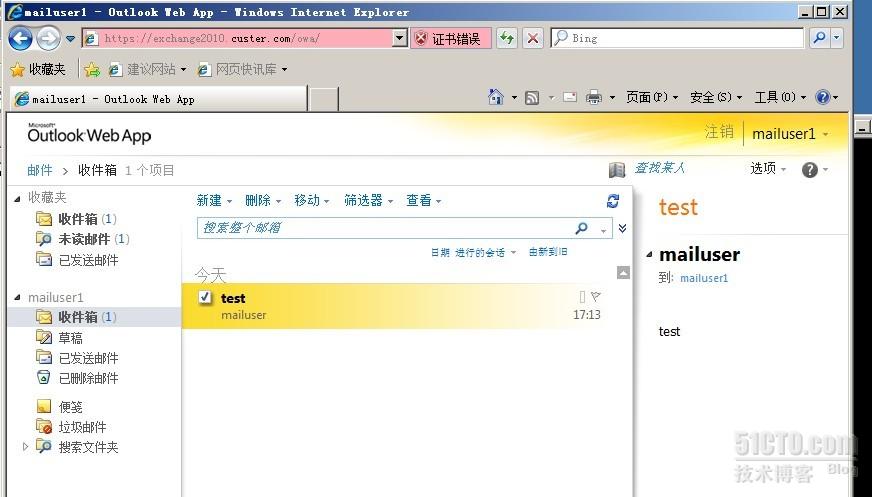
Task: Collapse the mailuser1 mailbox tree
Action: [x=17, y=297]
